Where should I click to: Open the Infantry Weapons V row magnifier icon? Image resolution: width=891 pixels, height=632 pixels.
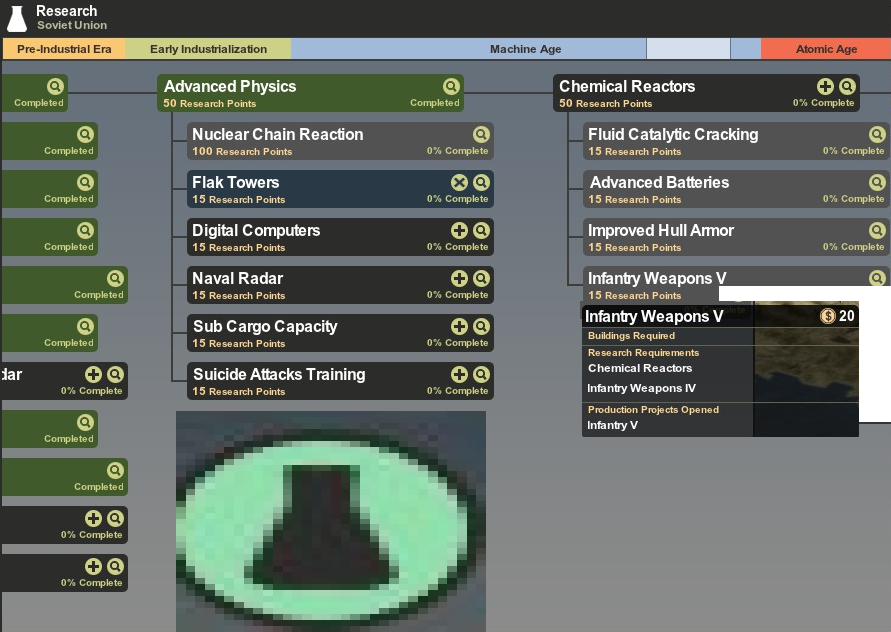(x=877, y=278)
